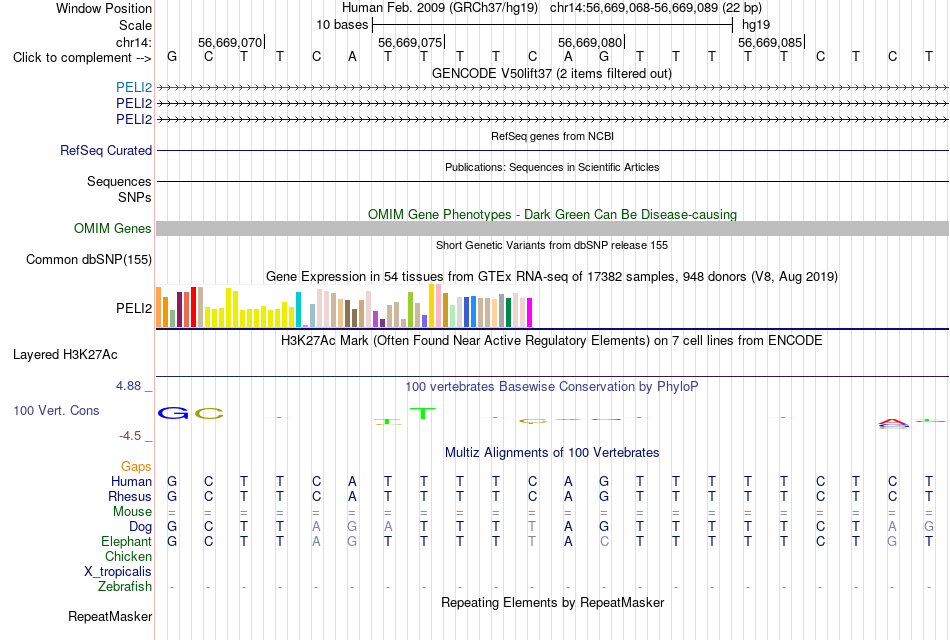The image size is (950, 640).
Task: Select the SNPs track label
Action: click(135, 197)
